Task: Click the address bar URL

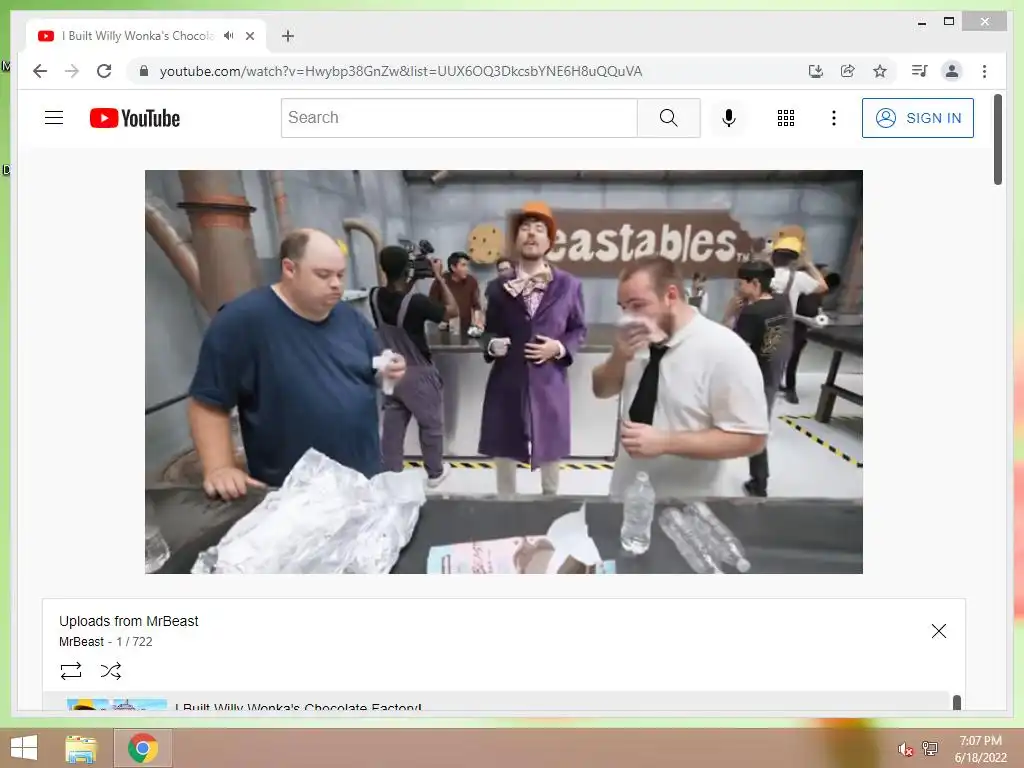Action: (x=401, y=71)
